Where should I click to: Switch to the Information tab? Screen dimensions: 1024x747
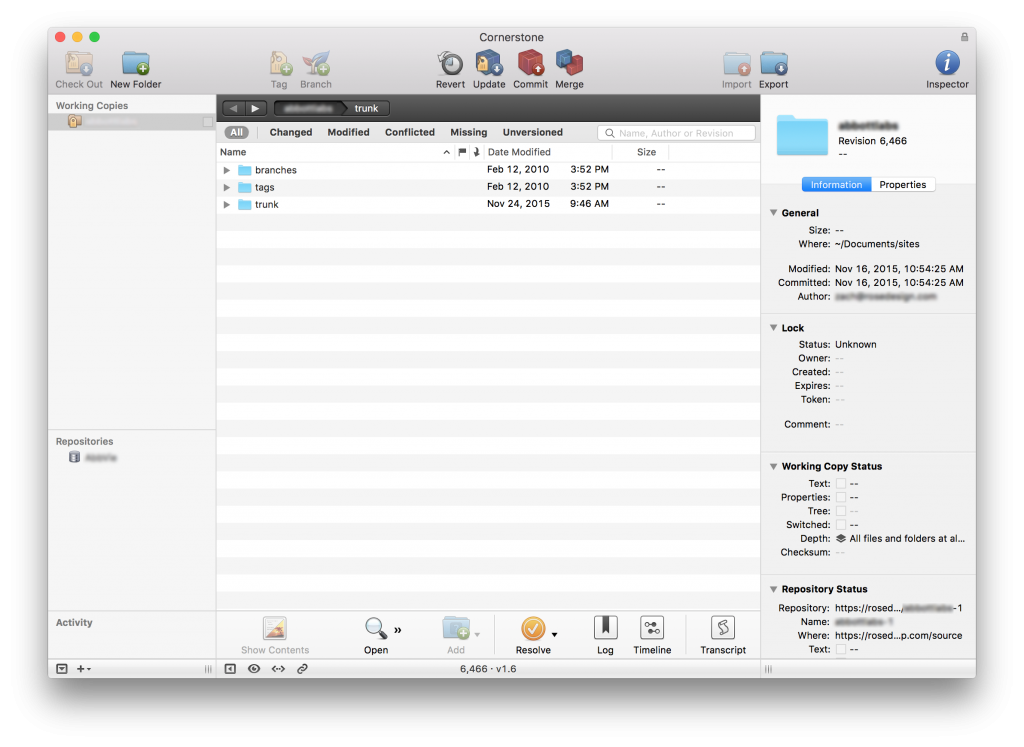tap(836, 185)
